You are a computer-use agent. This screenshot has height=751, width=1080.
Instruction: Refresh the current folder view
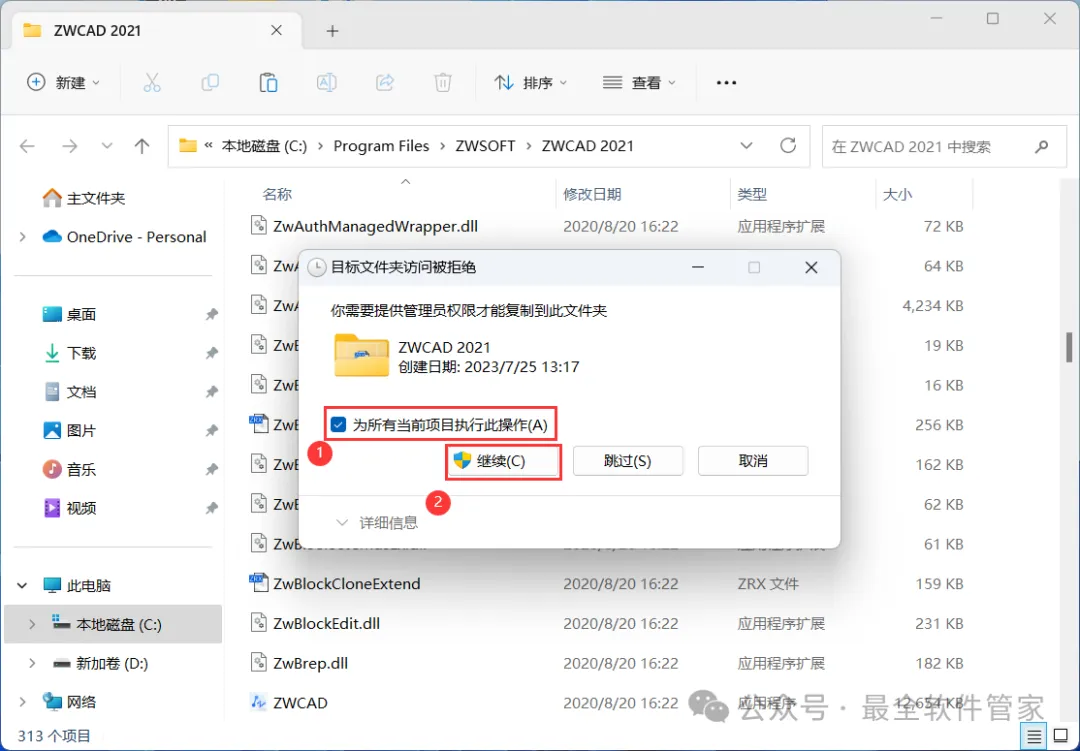[788, 145]
